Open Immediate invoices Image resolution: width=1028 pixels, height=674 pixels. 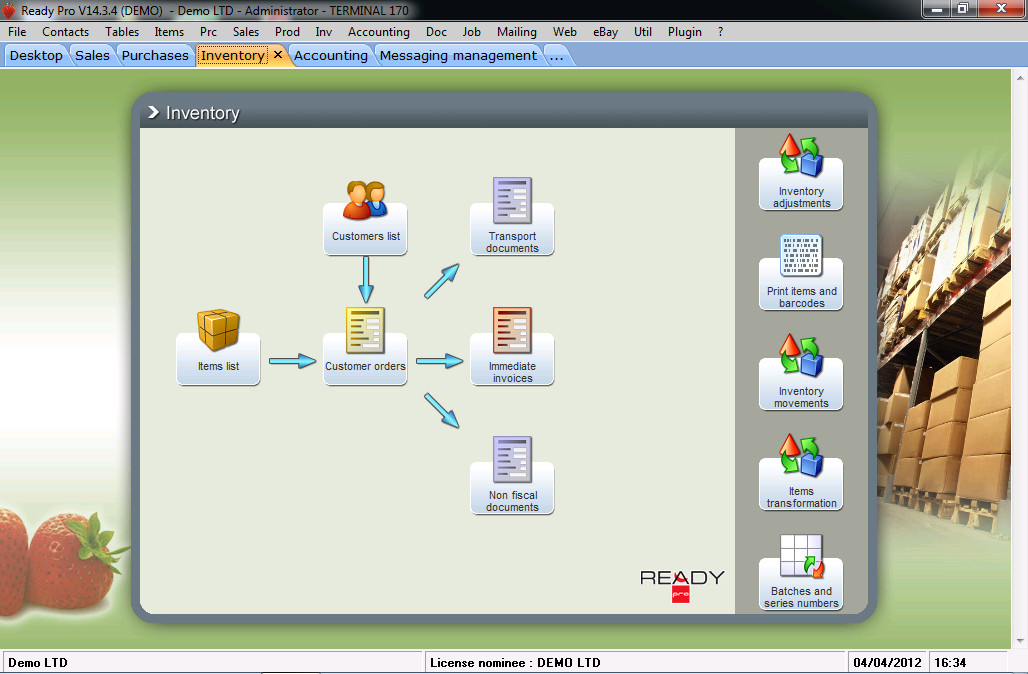[x=512, y=346]
